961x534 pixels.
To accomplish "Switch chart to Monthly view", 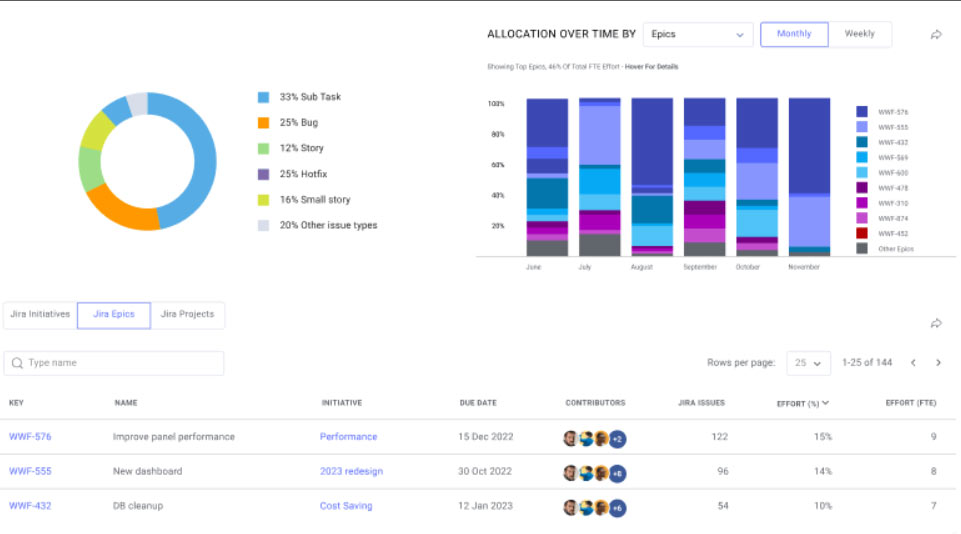I will pos(794,34).
